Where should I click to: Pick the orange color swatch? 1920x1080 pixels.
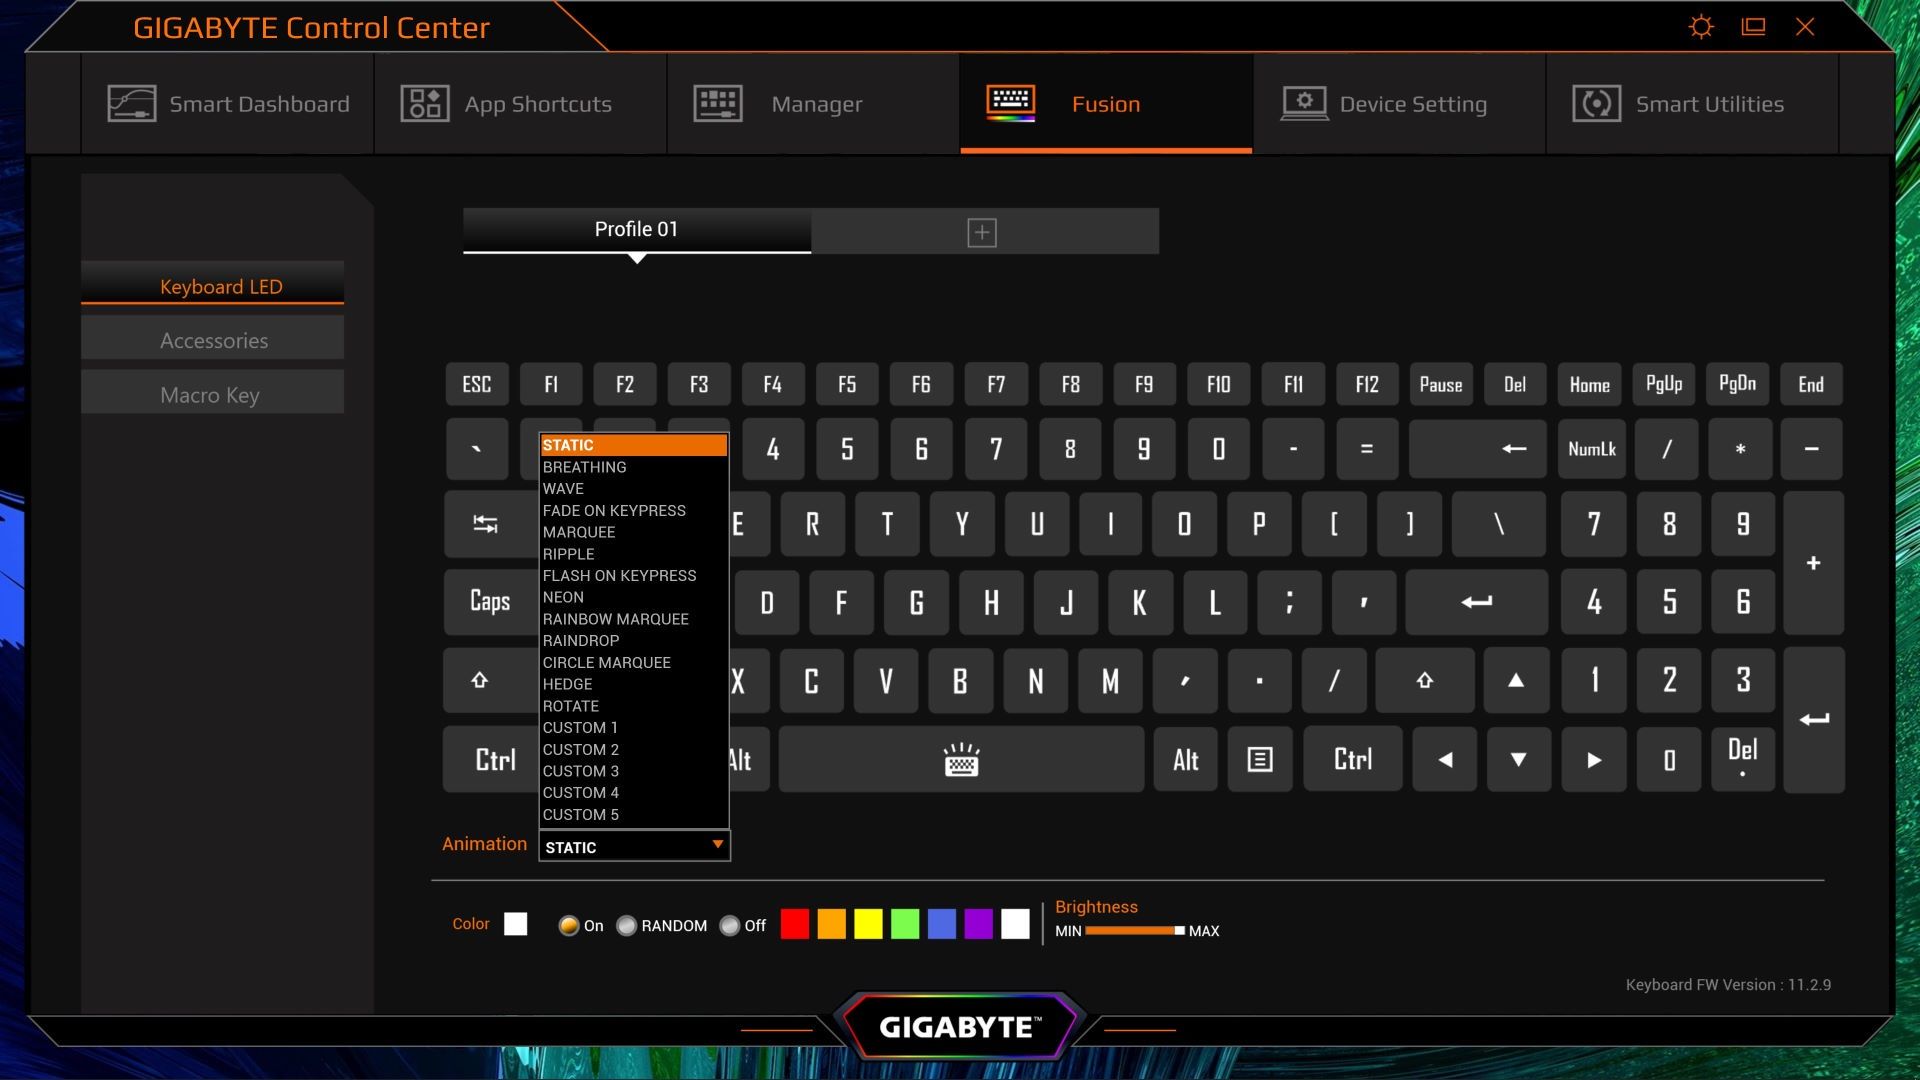(x=831, y=924)
